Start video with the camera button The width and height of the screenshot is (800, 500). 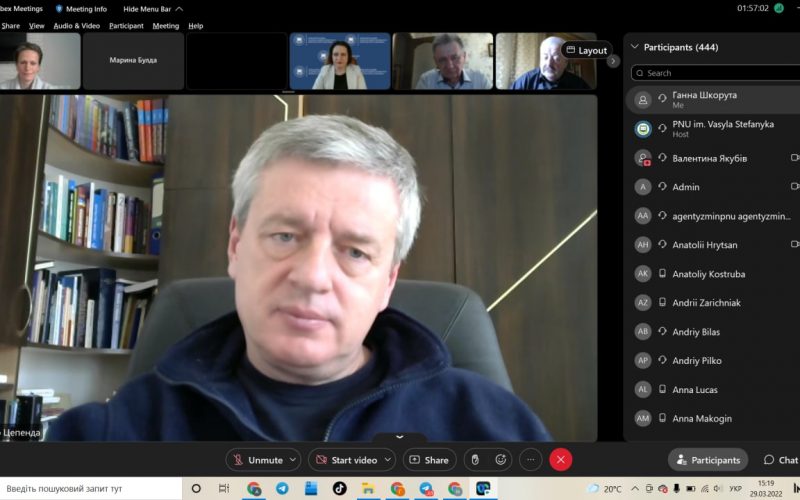point(345,460)
